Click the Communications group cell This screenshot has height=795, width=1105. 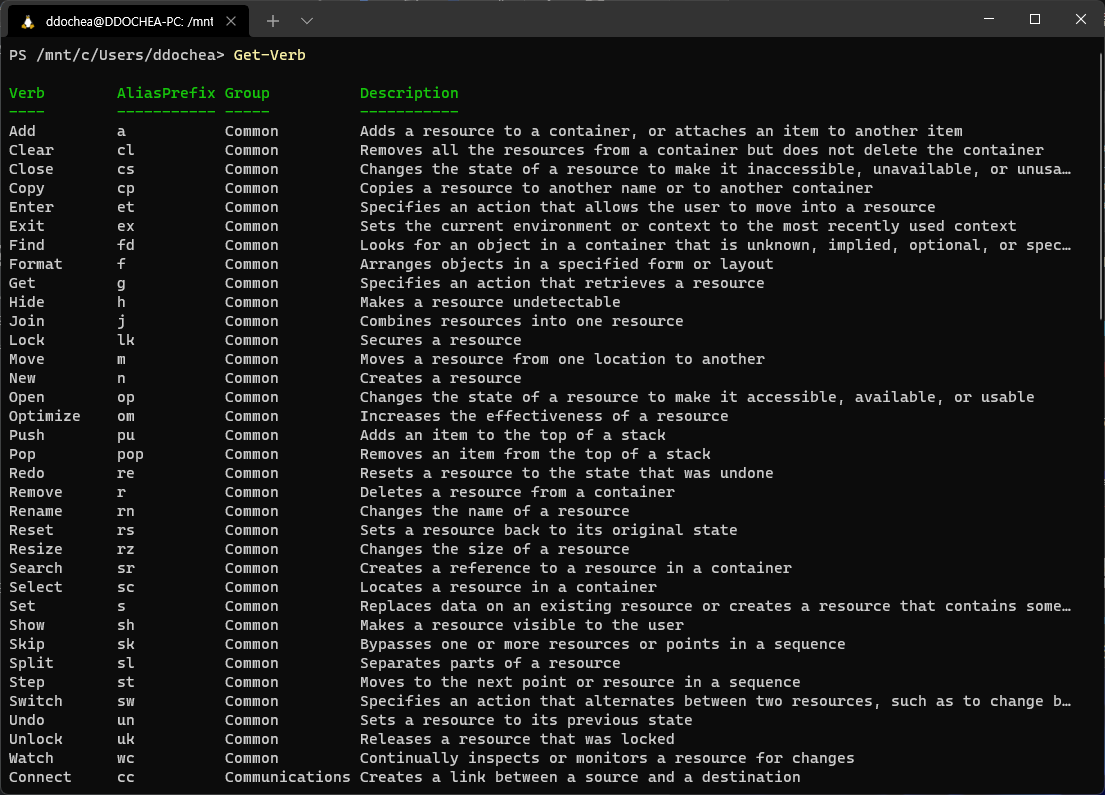click(288, 778)
